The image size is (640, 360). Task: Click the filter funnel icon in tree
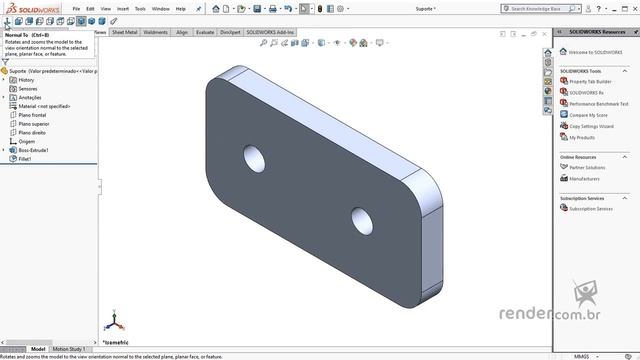[x=5, y=62]
